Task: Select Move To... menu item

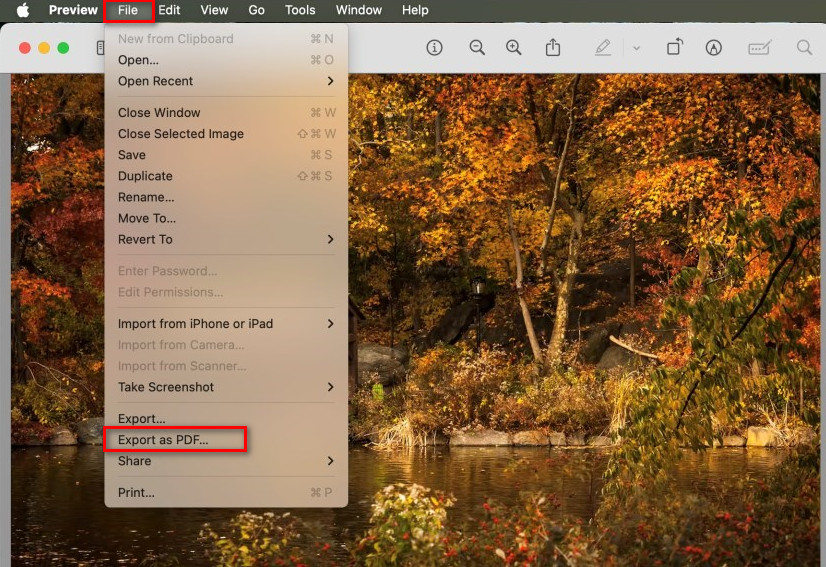Action: pos(227,218)
